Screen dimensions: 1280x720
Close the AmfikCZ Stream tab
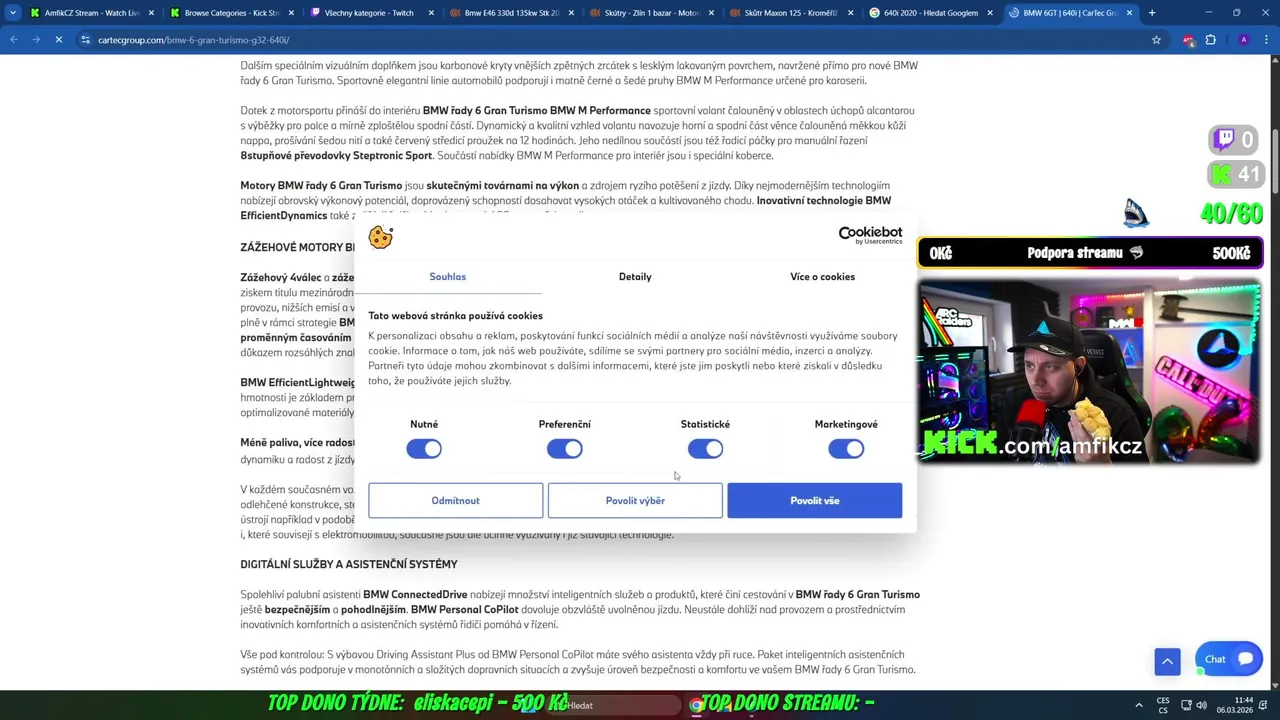[152, 13]
